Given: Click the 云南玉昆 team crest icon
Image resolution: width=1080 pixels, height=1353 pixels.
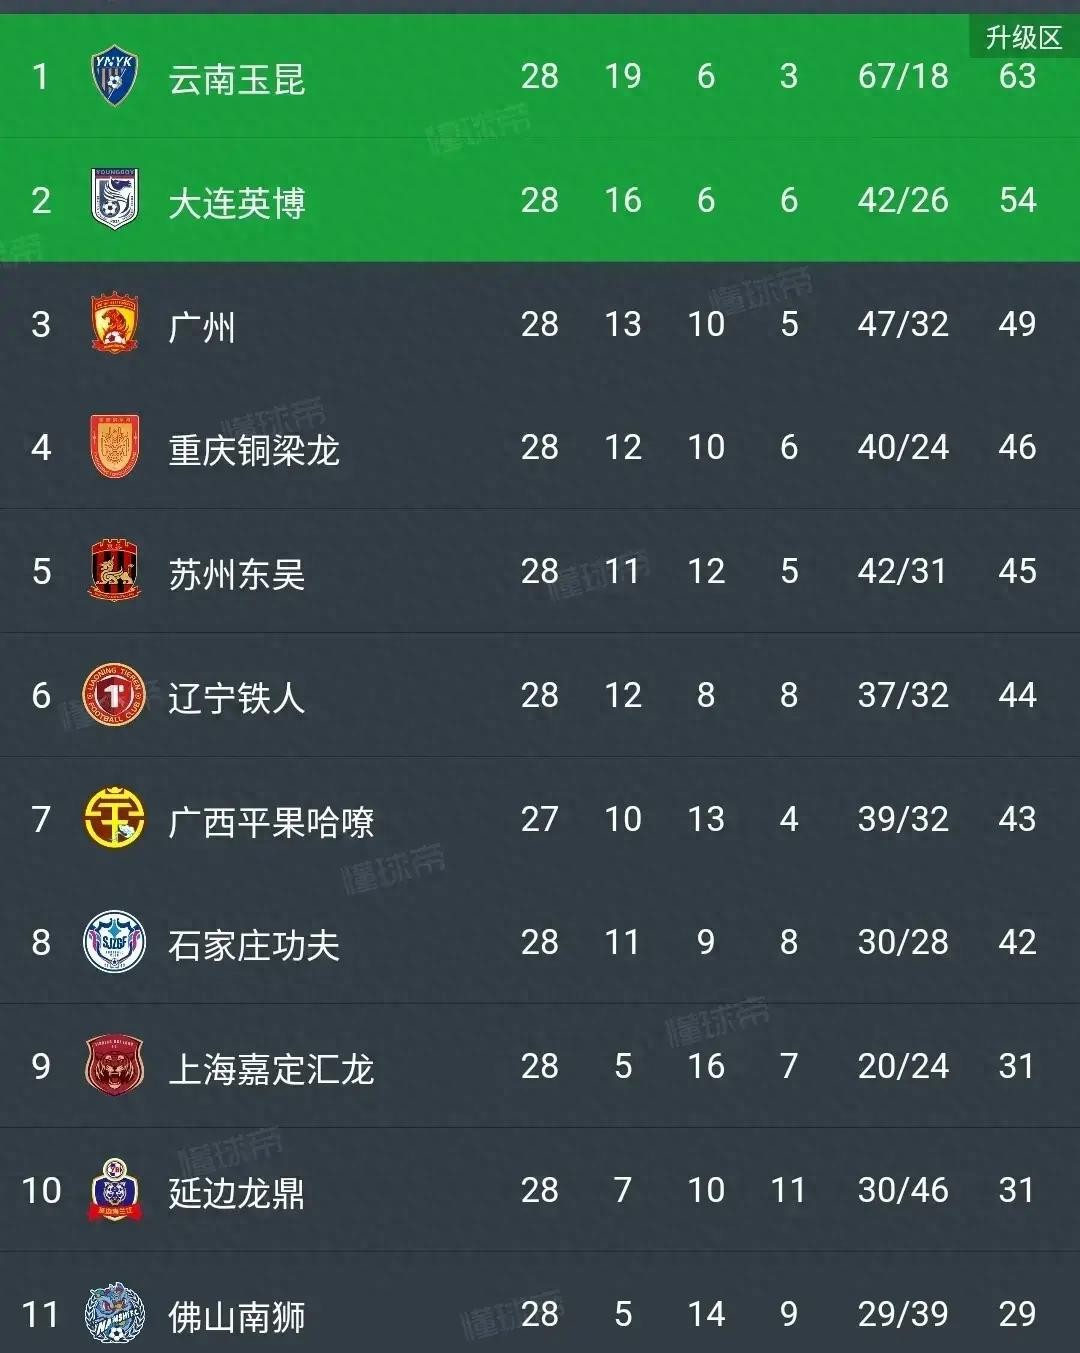Looking at the screenshot, I should click(114, 77).
